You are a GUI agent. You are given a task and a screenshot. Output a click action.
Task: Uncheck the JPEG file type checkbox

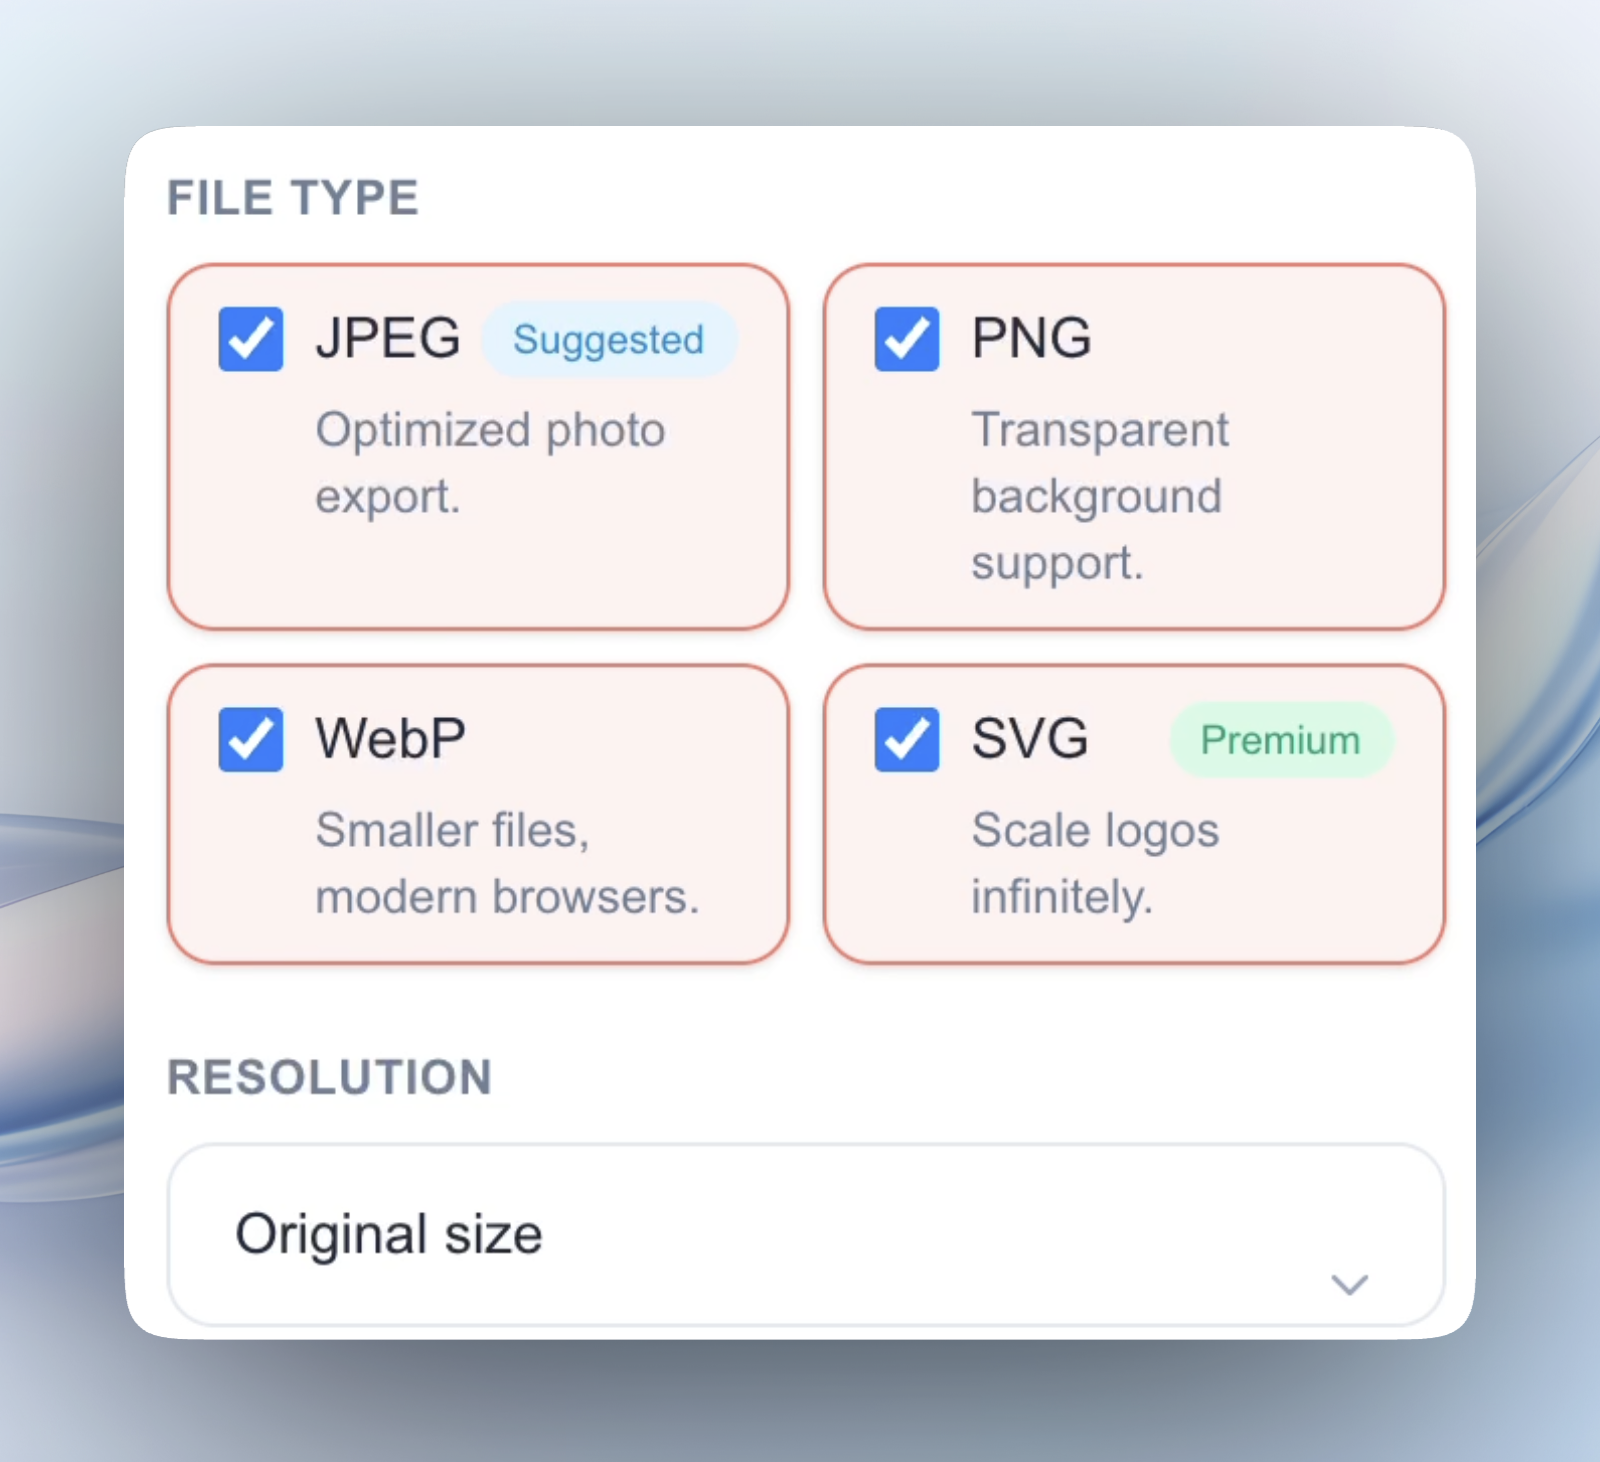click(x=250, y=340)
